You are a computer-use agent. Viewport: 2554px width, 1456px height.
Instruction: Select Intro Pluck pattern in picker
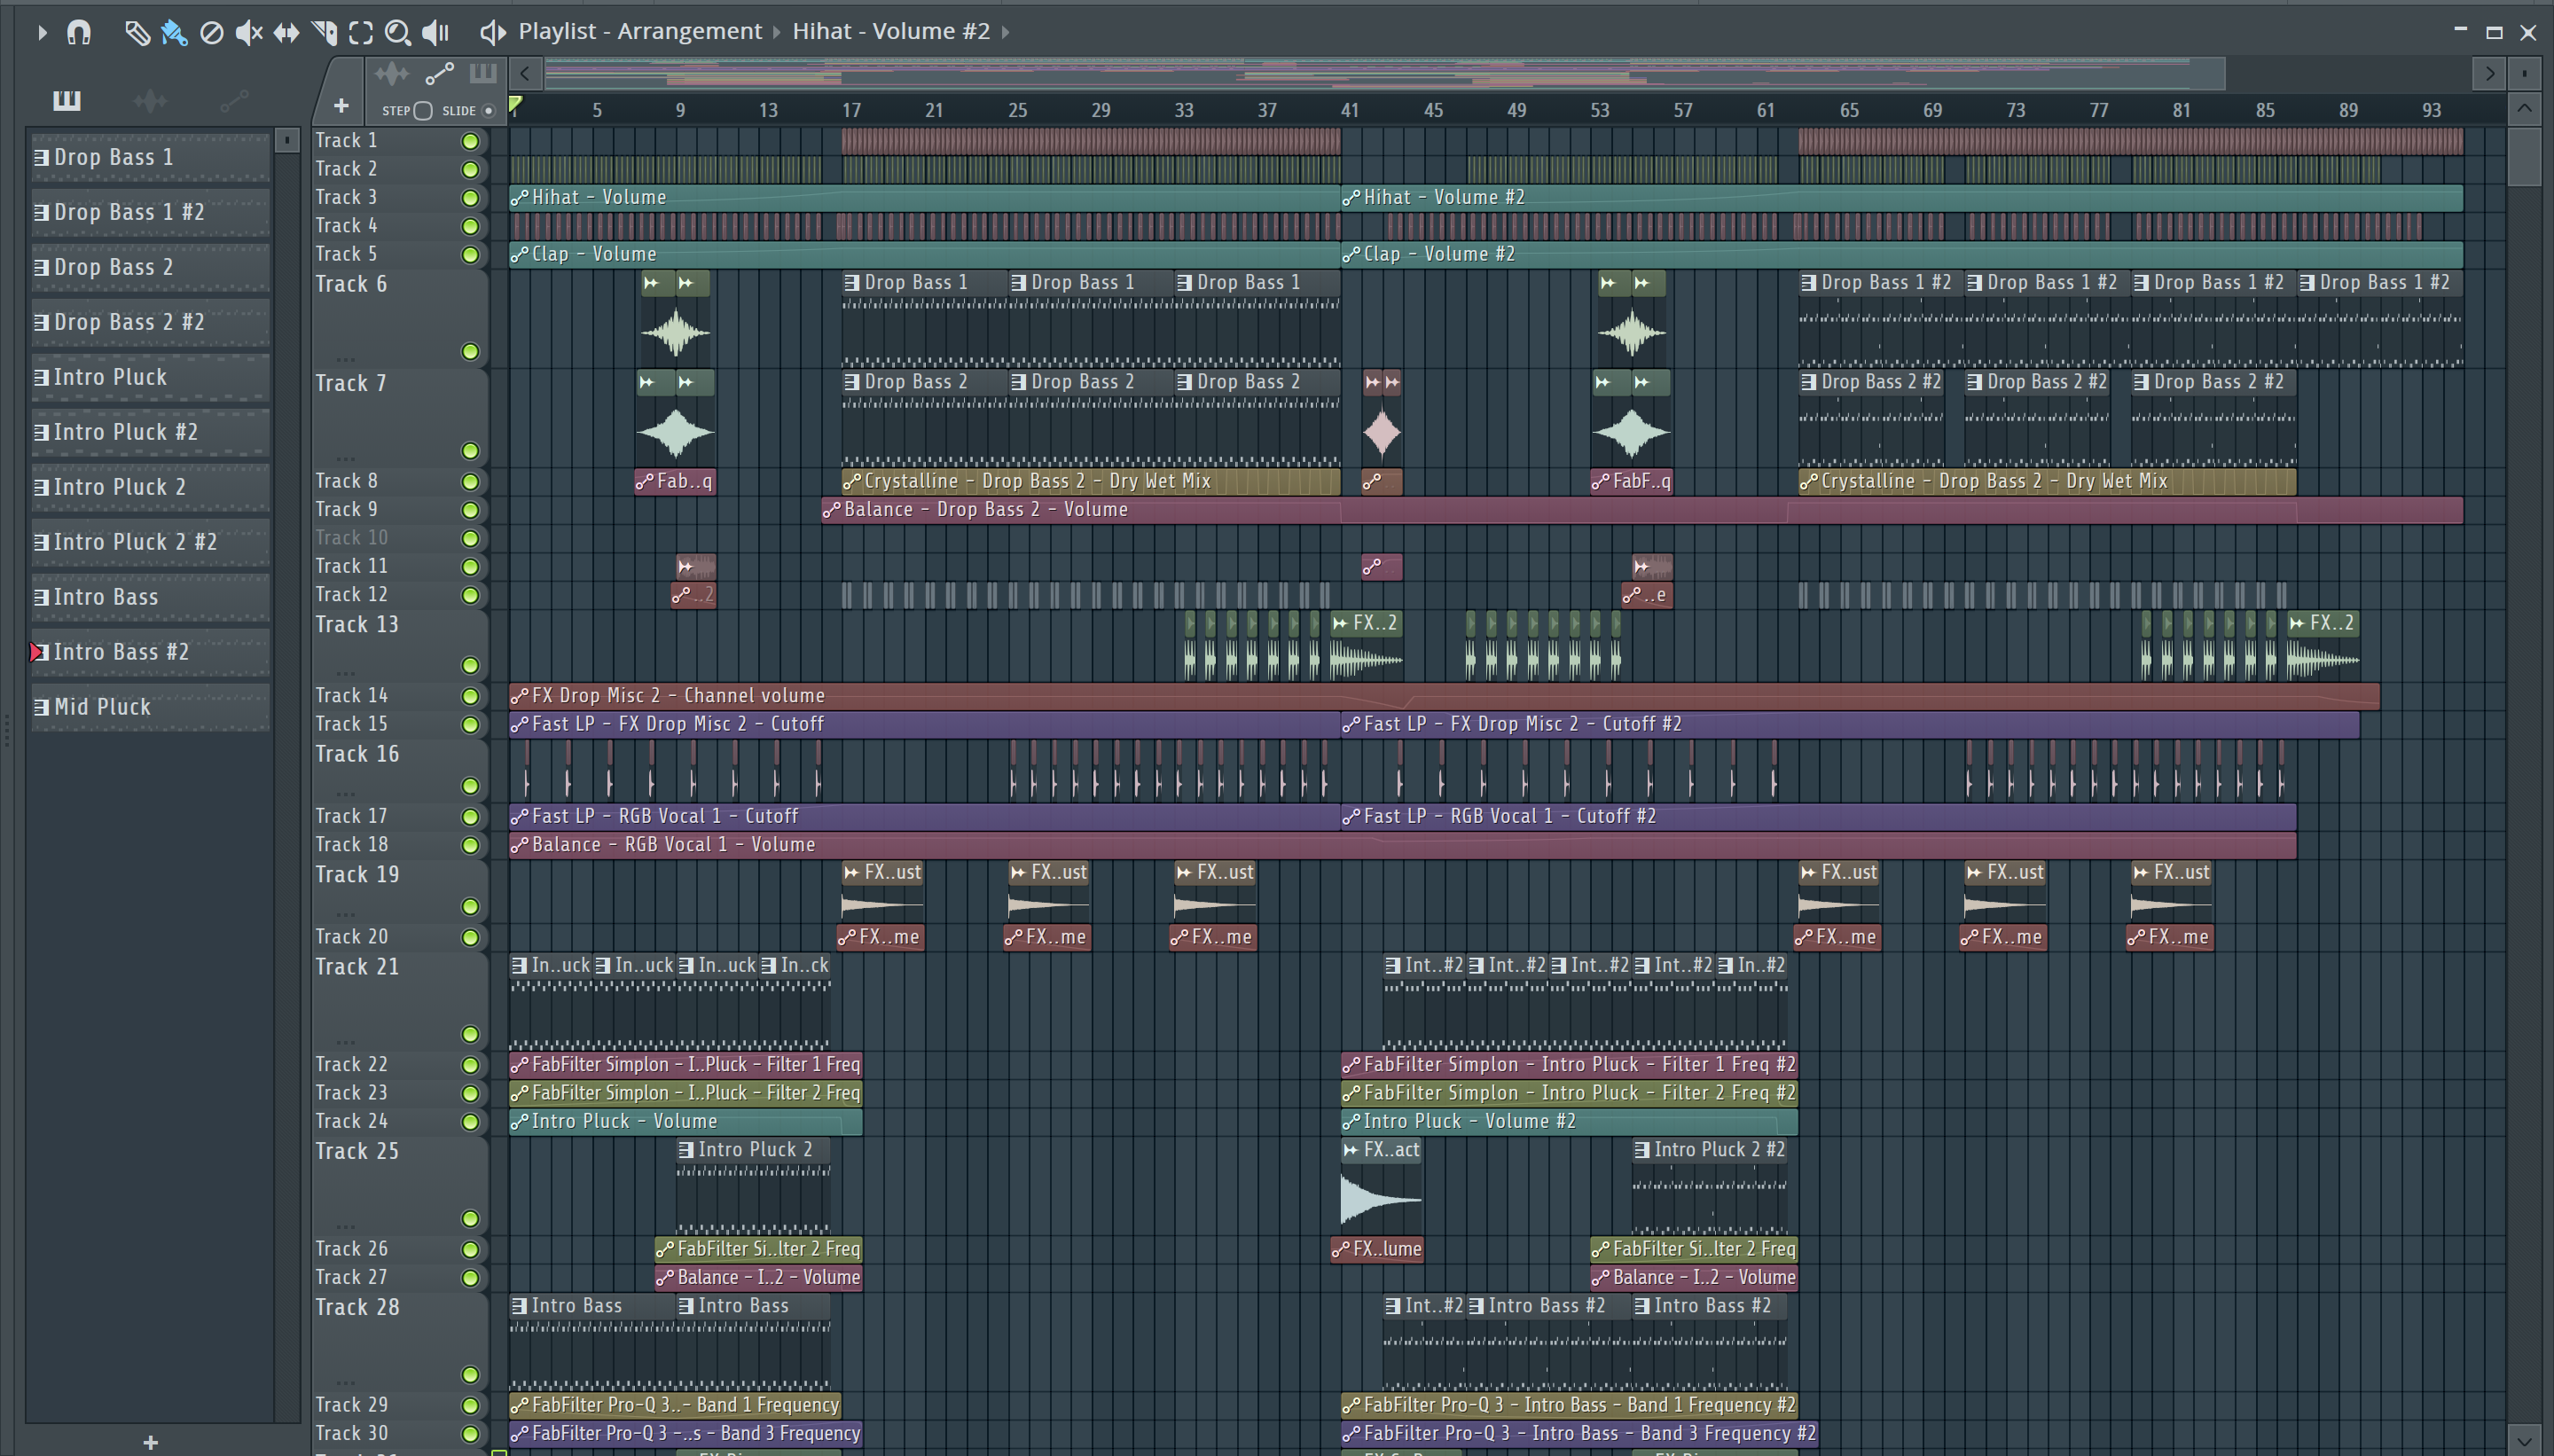point(150,377)
